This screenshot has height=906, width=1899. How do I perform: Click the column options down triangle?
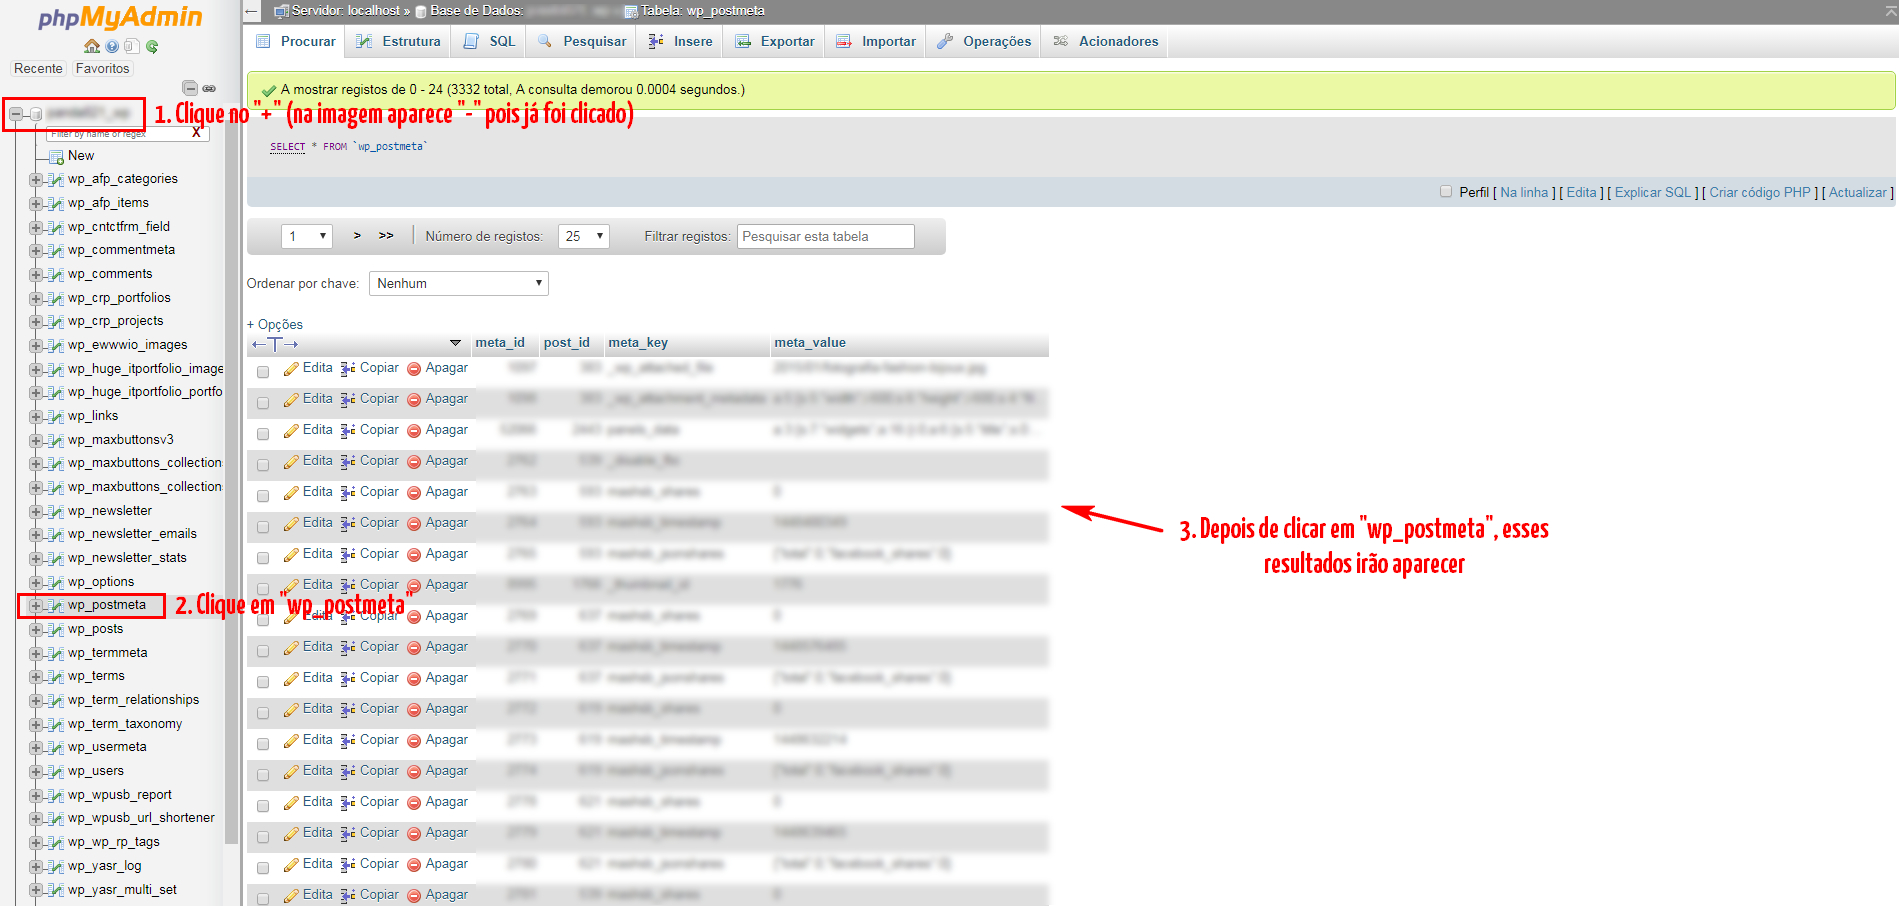pos(455,343)
